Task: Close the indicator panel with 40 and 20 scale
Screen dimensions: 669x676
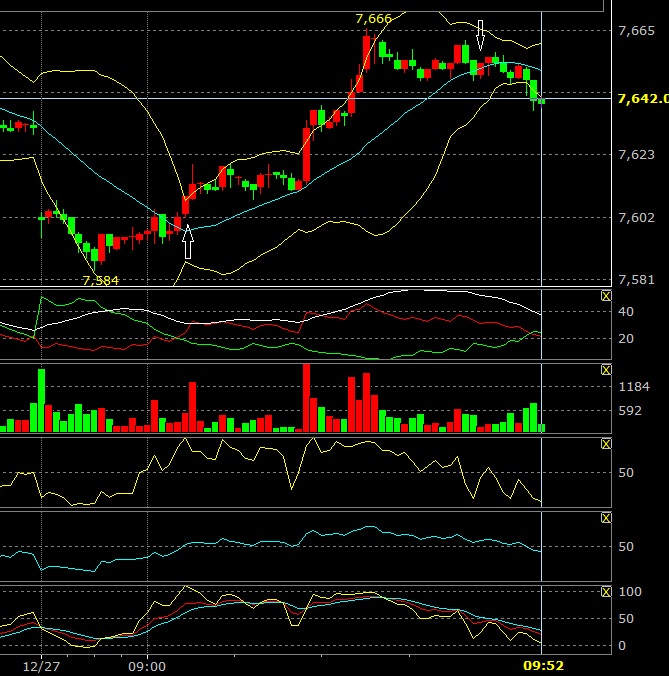Action: (x=606, y=296)
